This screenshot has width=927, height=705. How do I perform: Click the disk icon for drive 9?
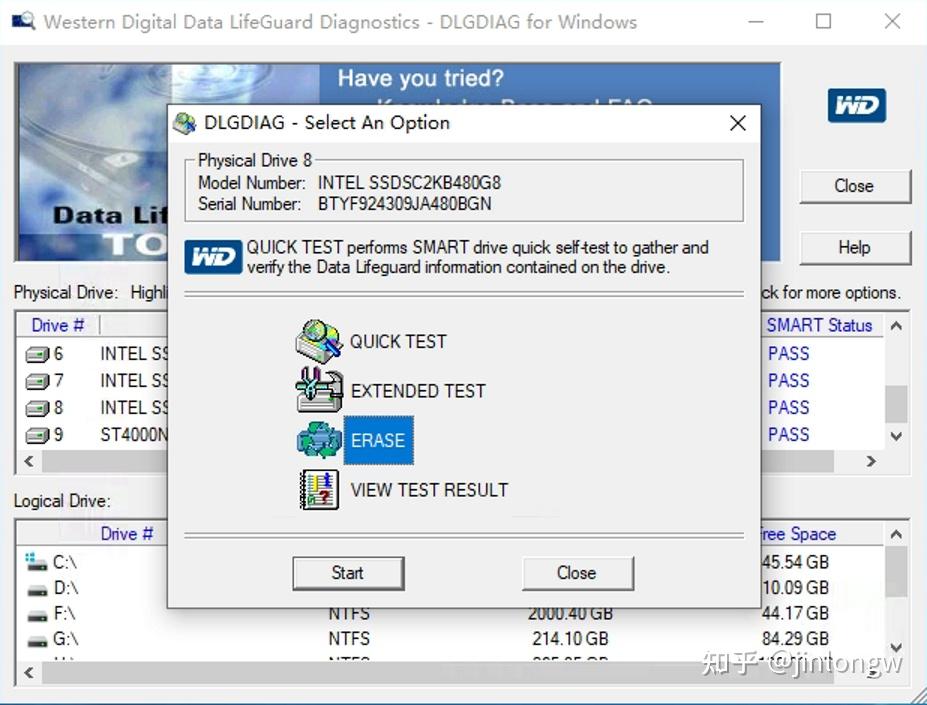(x=37, y=436)
